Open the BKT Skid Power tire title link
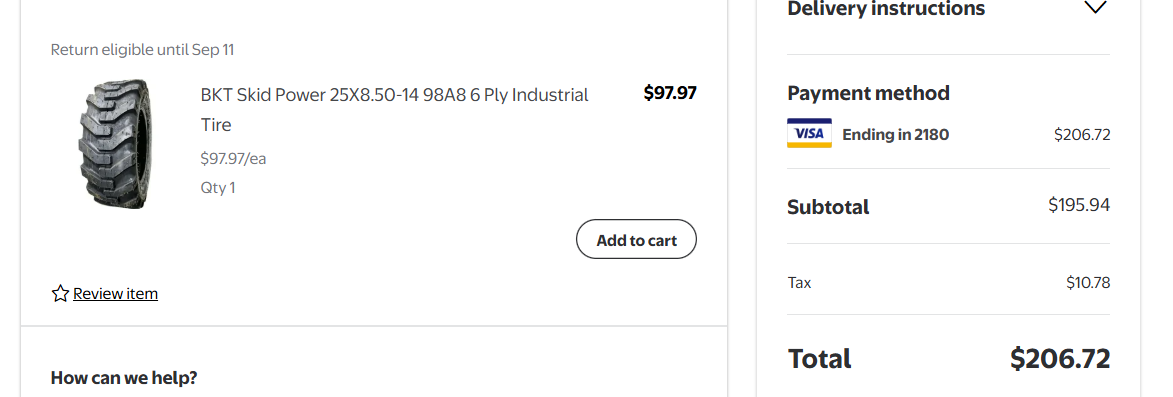The image size is (1173, 397). [x=394, y=110]
